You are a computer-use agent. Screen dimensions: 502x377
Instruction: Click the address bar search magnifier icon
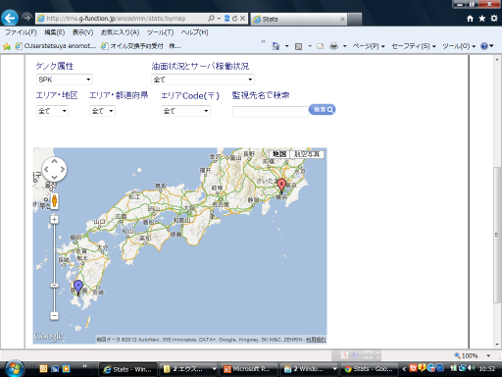point(211,18)
